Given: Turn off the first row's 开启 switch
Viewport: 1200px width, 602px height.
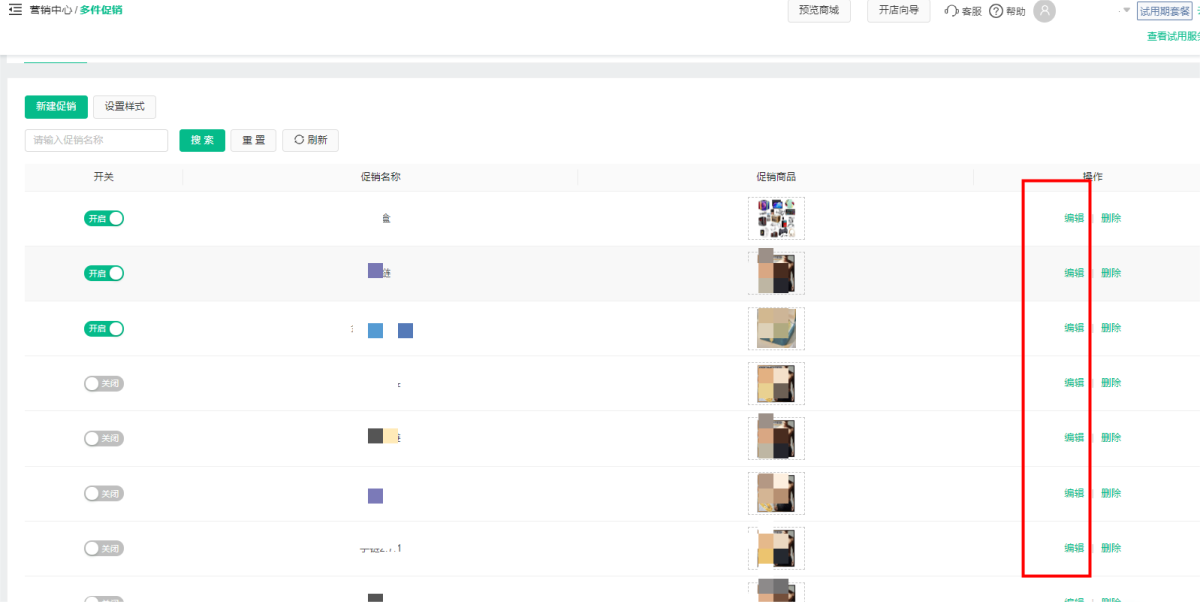Looking at the screenshot, I should tap(104, 218).
